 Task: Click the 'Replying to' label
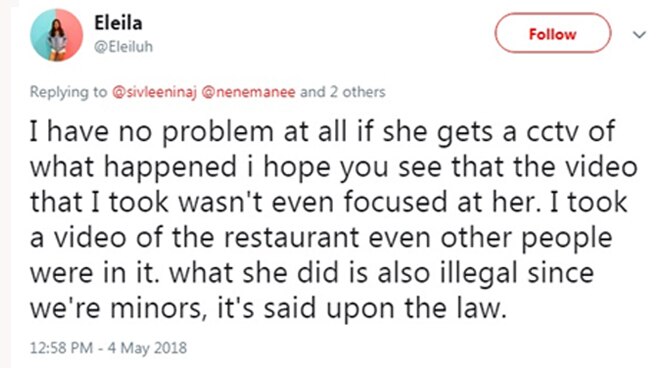click(68, 92)
